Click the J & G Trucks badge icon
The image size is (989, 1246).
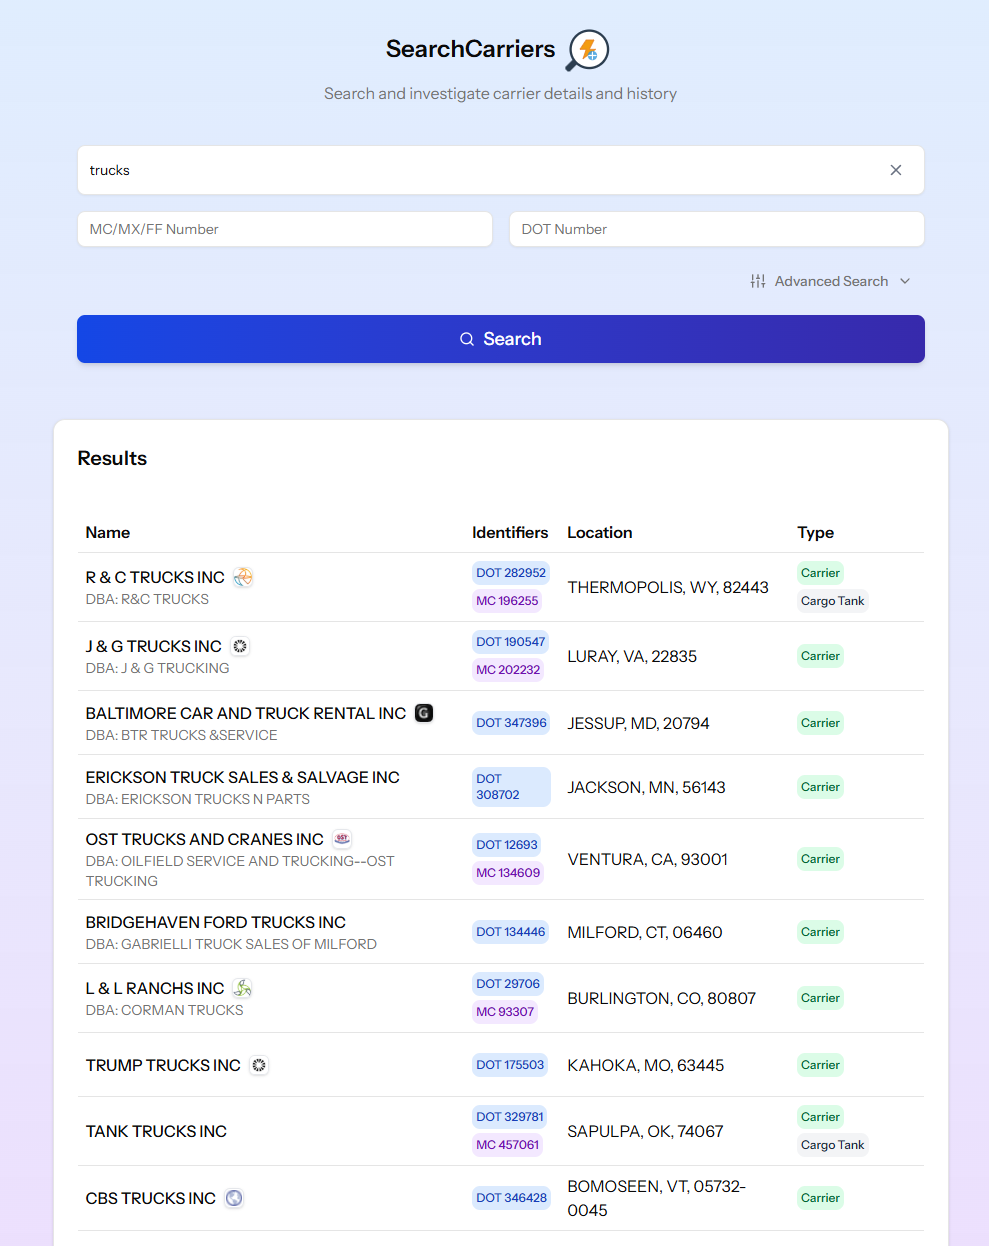pyautogui.click(x=240, y=646)
